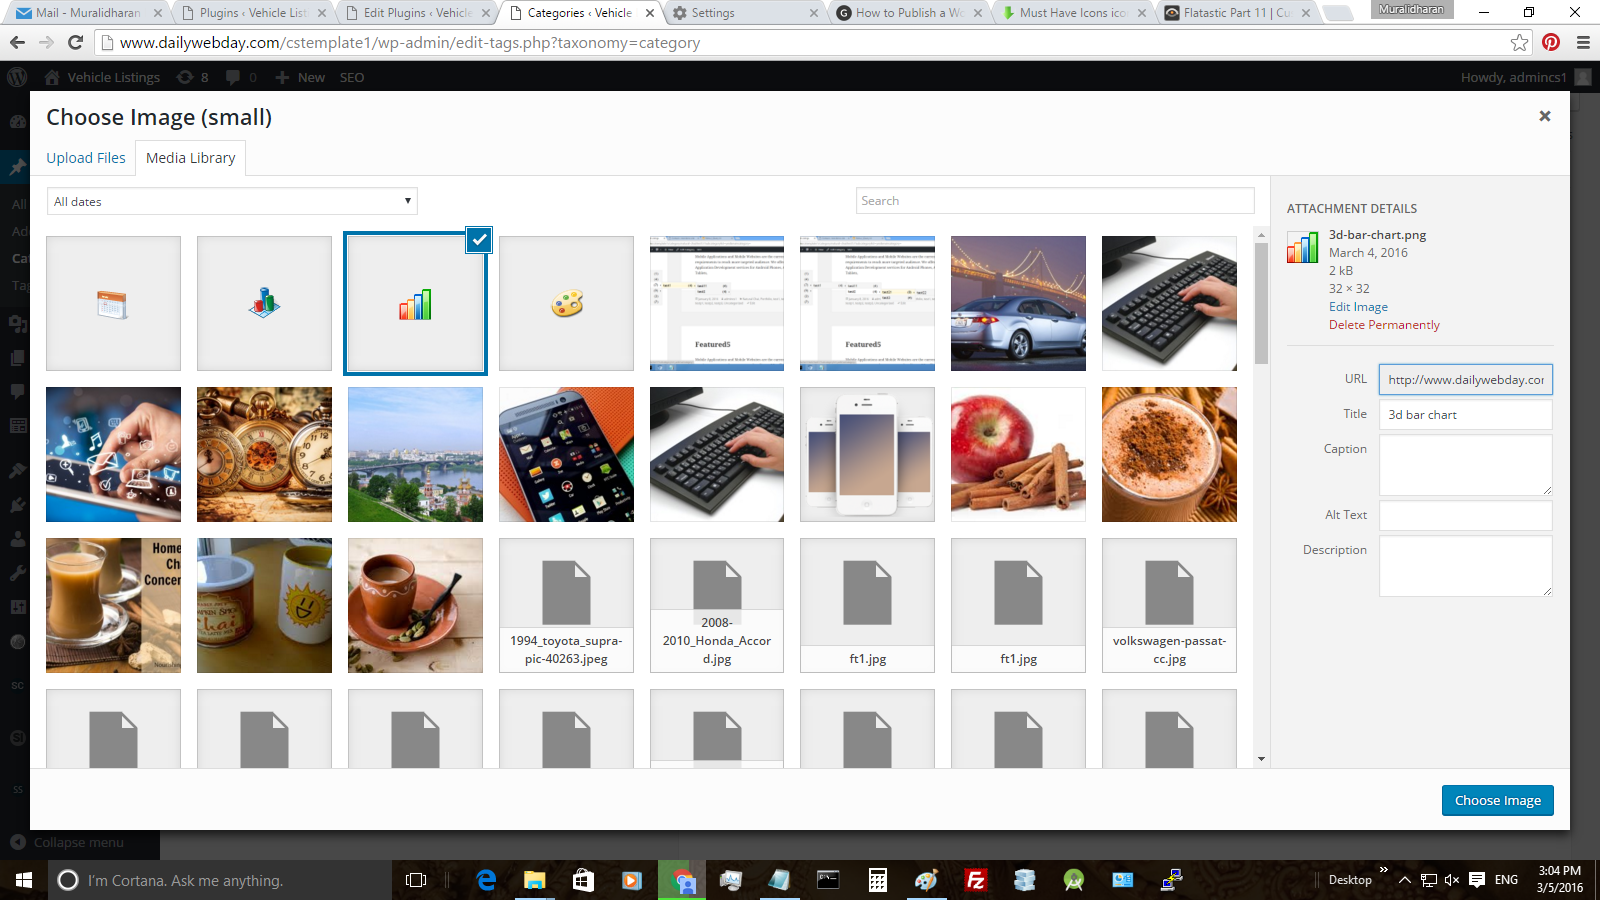
Task: Show hidden system tray icons
Action: point(1404,880)
